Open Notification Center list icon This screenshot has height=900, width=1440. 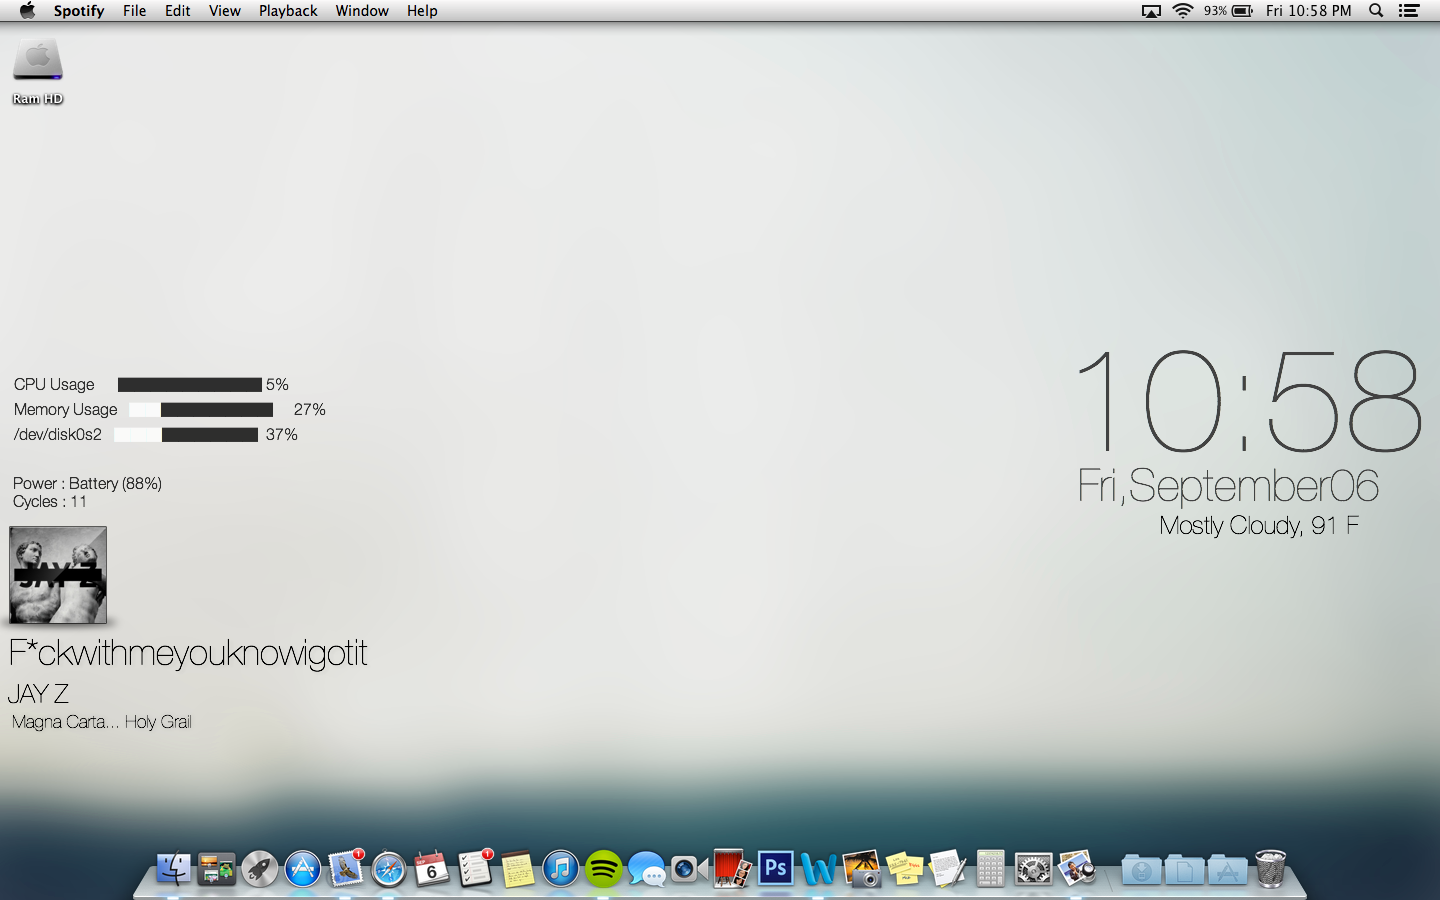1409,11
